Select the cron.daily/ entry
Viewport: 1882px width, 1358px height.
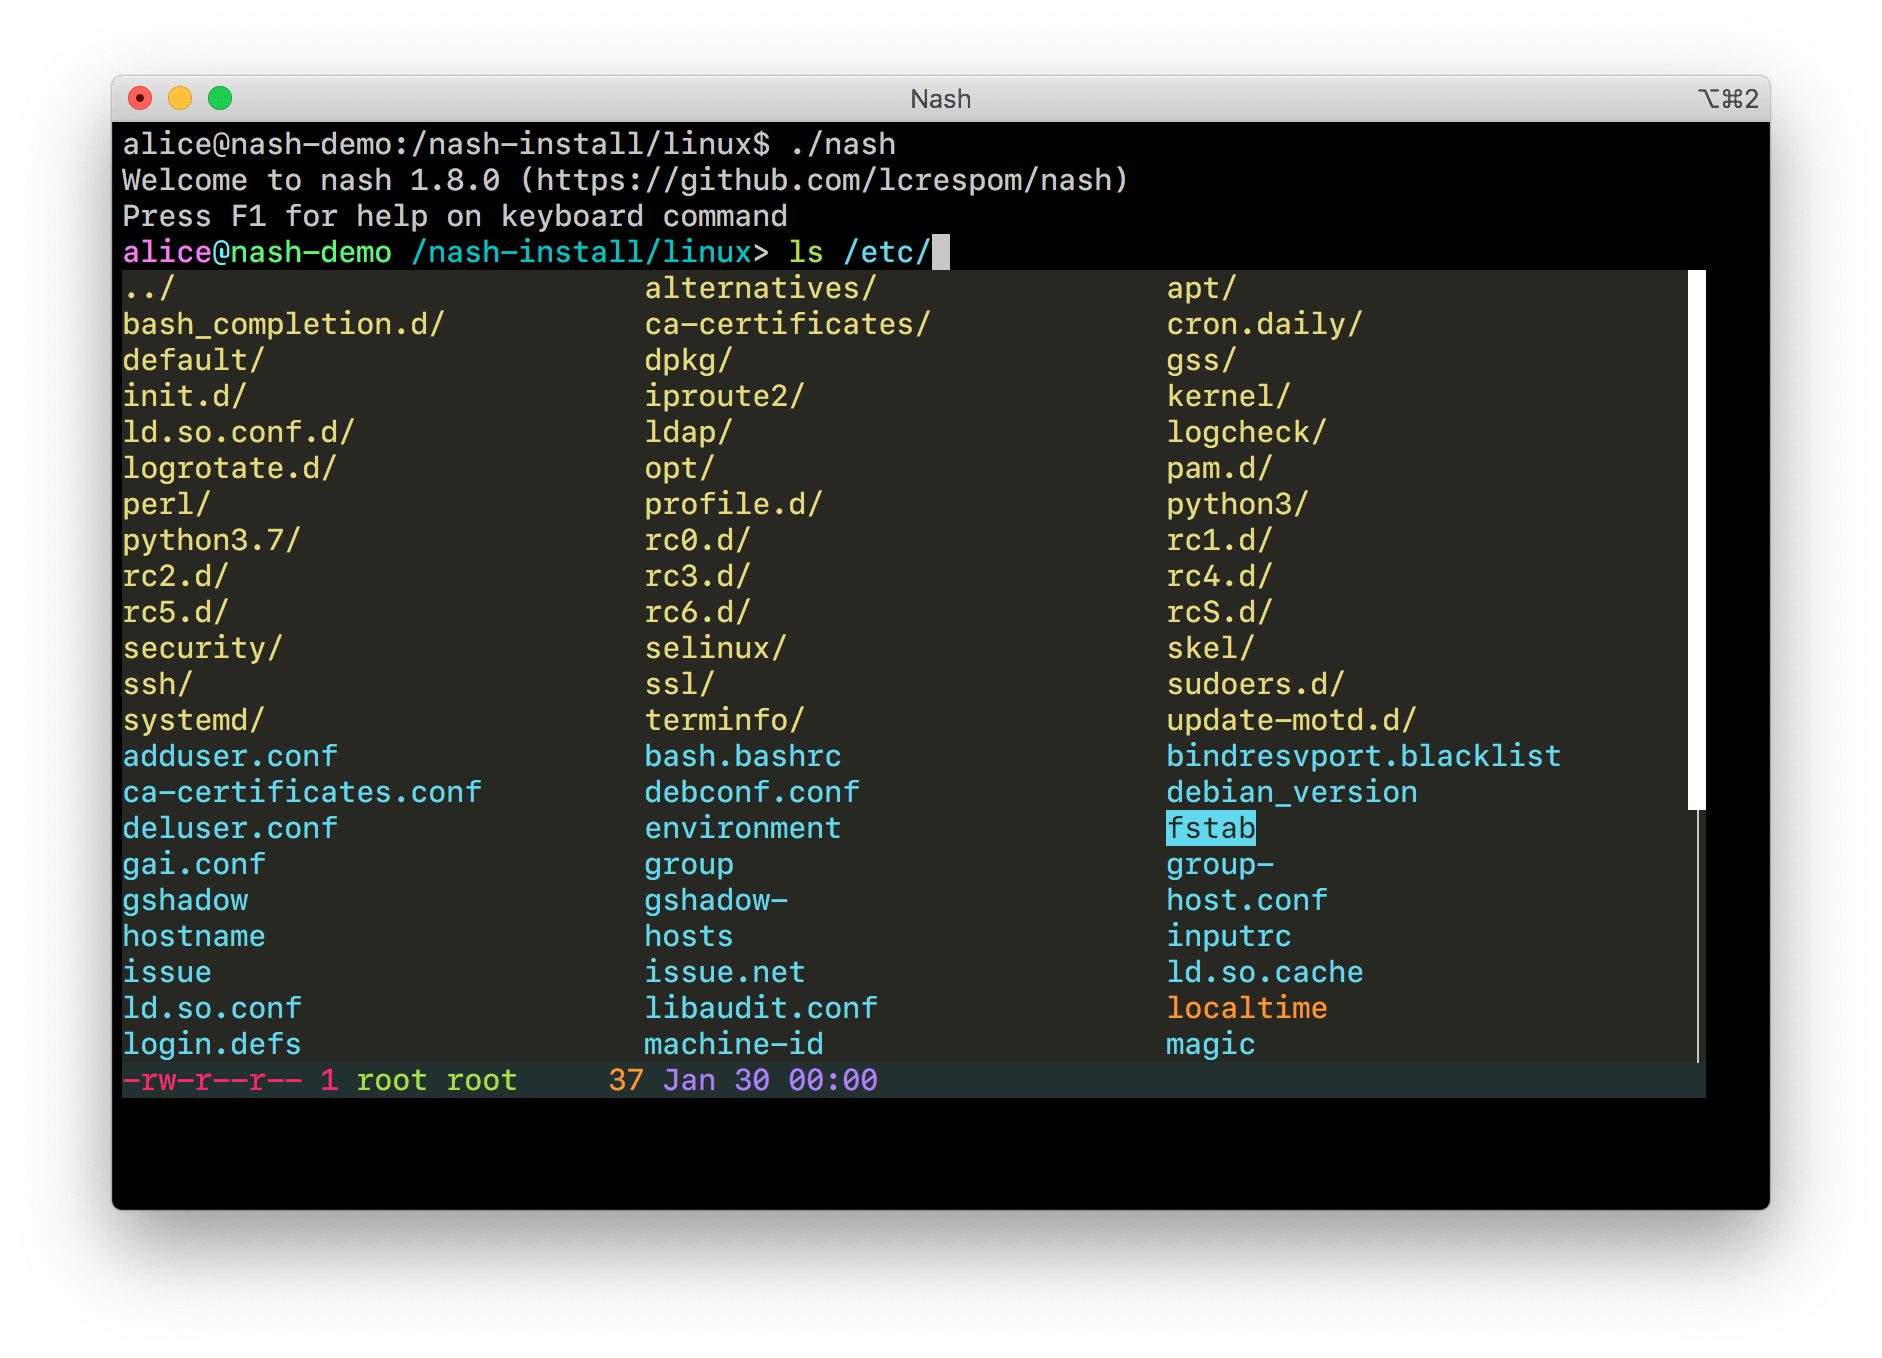[1264, 324]
